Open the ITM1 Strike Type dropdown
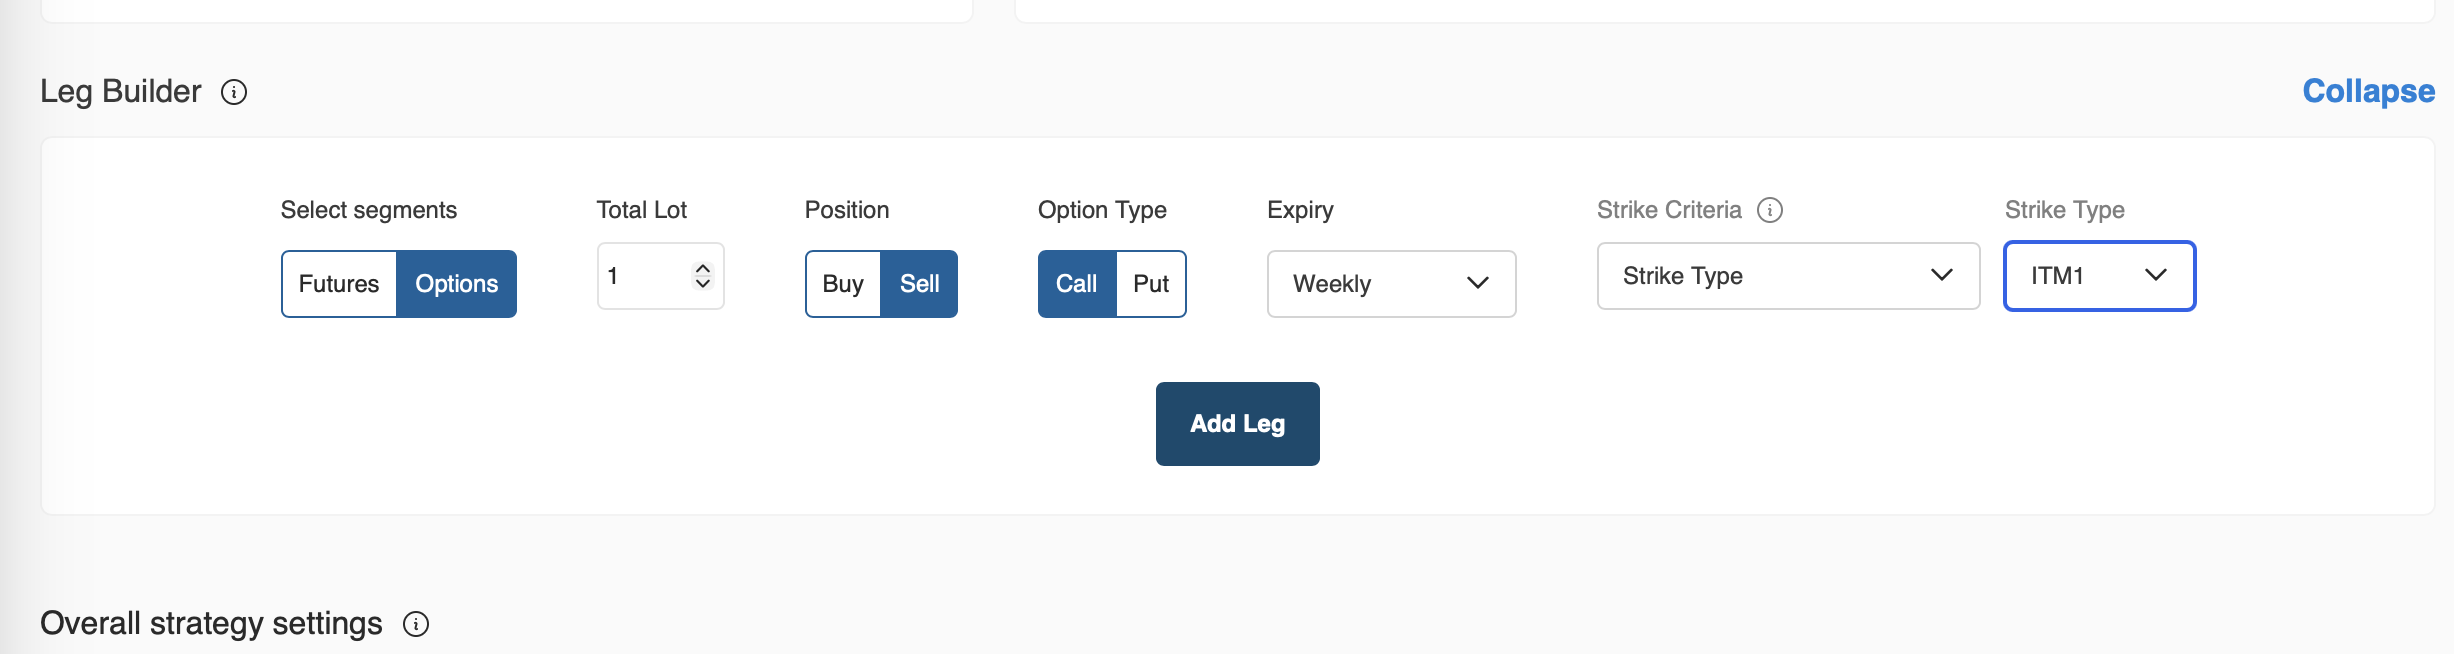Screen dimensions: 2454x654 2099,276
